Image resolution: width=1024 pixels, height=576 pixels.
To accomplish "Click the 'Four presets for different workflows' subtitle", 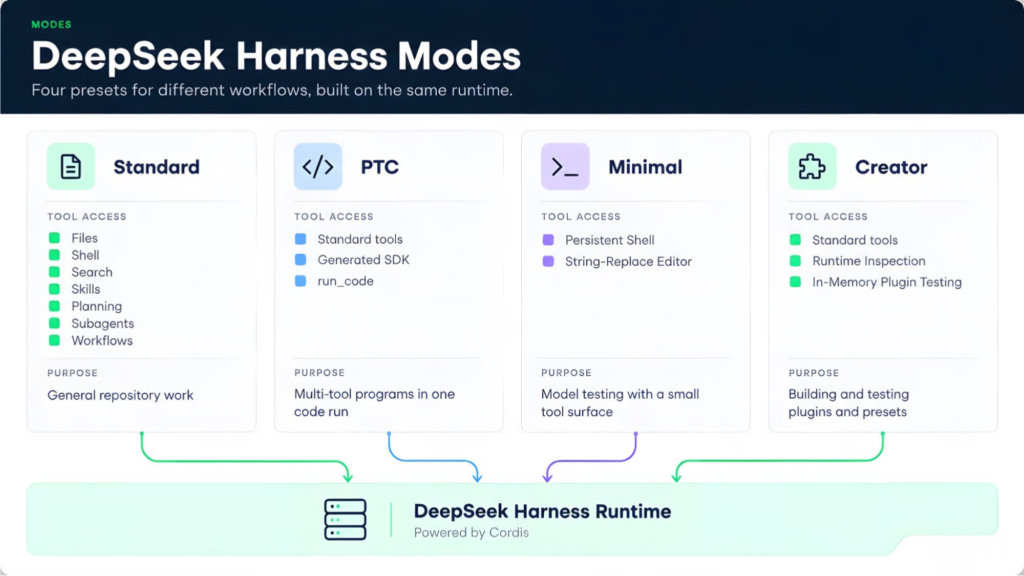I will [x=272, y=90].
